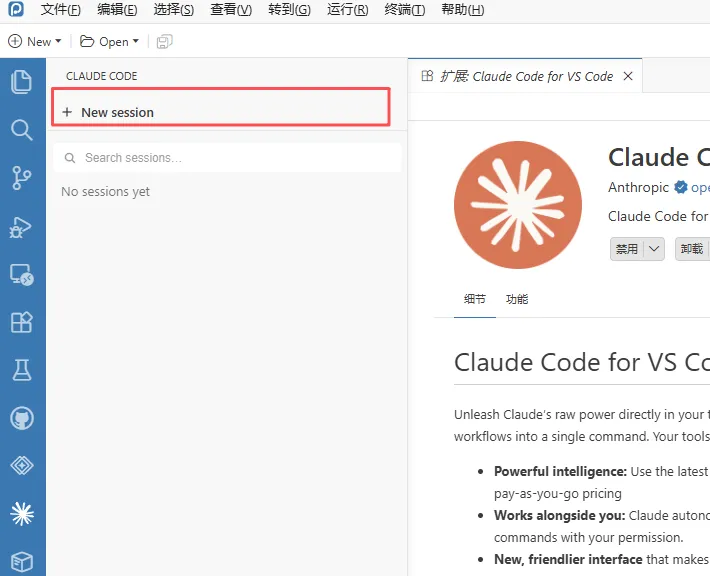The width and height of the screenshot is (710, 576).
Task: Click the plus icon beside New session
Action: [x=67, y=112]
